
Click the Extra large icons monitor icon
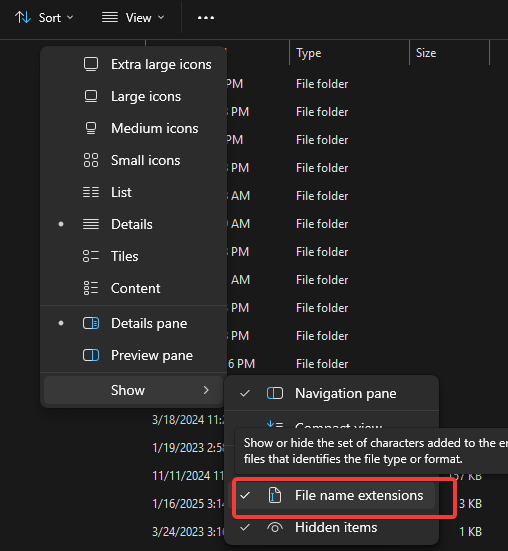(x=91, y=65)
